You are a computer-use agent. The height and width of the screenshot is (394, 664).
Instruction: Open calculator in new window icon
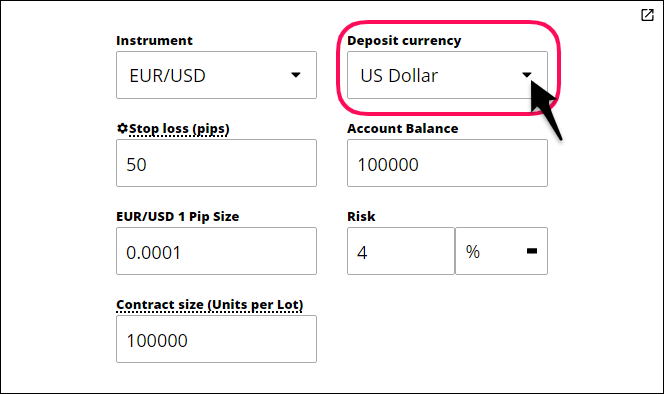click(x=647, y=15)
